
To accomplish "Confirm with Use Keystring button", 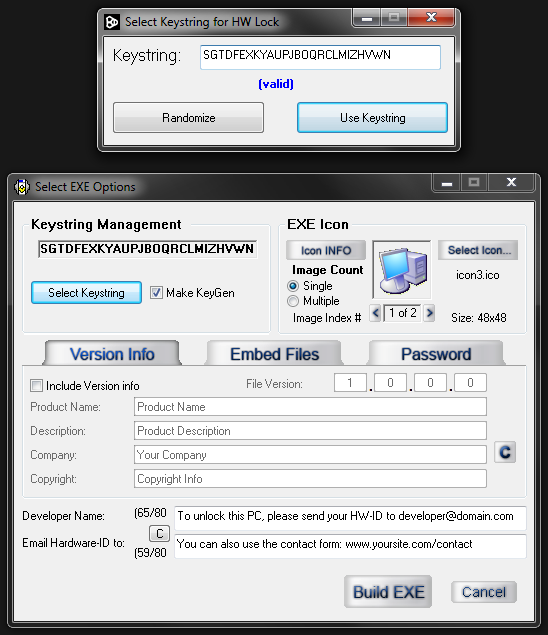I will coord(372,118).
